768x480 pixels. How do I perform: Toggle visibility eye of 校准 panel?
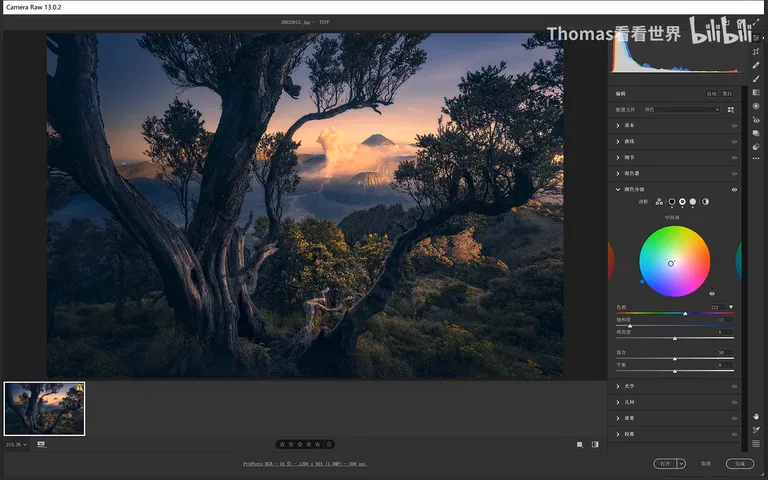[x=734, y=434]
